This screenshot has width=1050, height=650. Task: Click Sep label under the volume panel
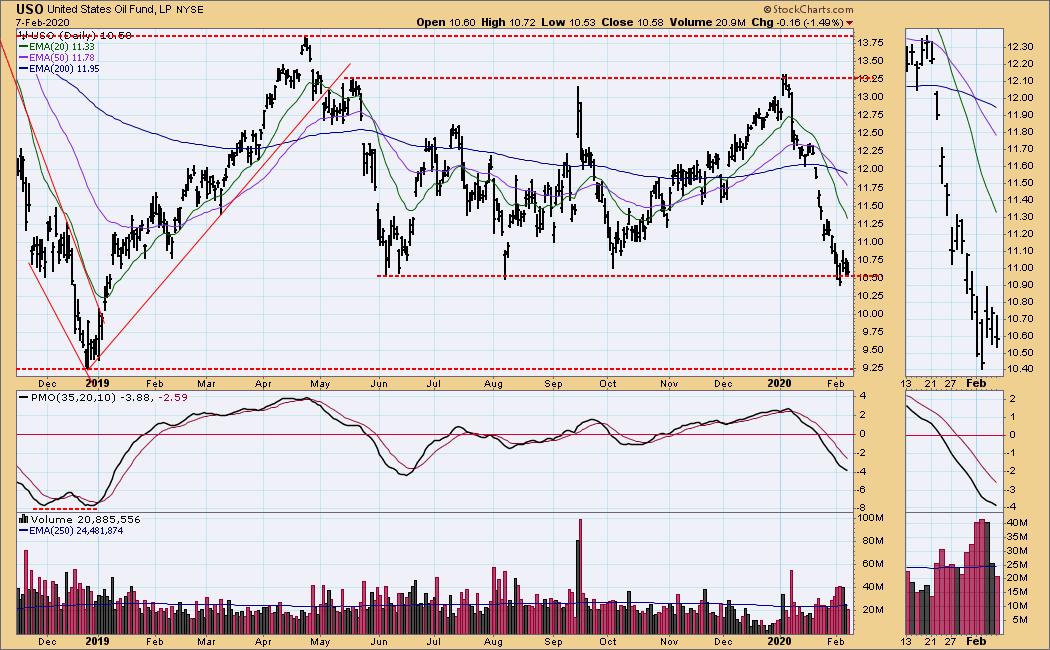553,641
